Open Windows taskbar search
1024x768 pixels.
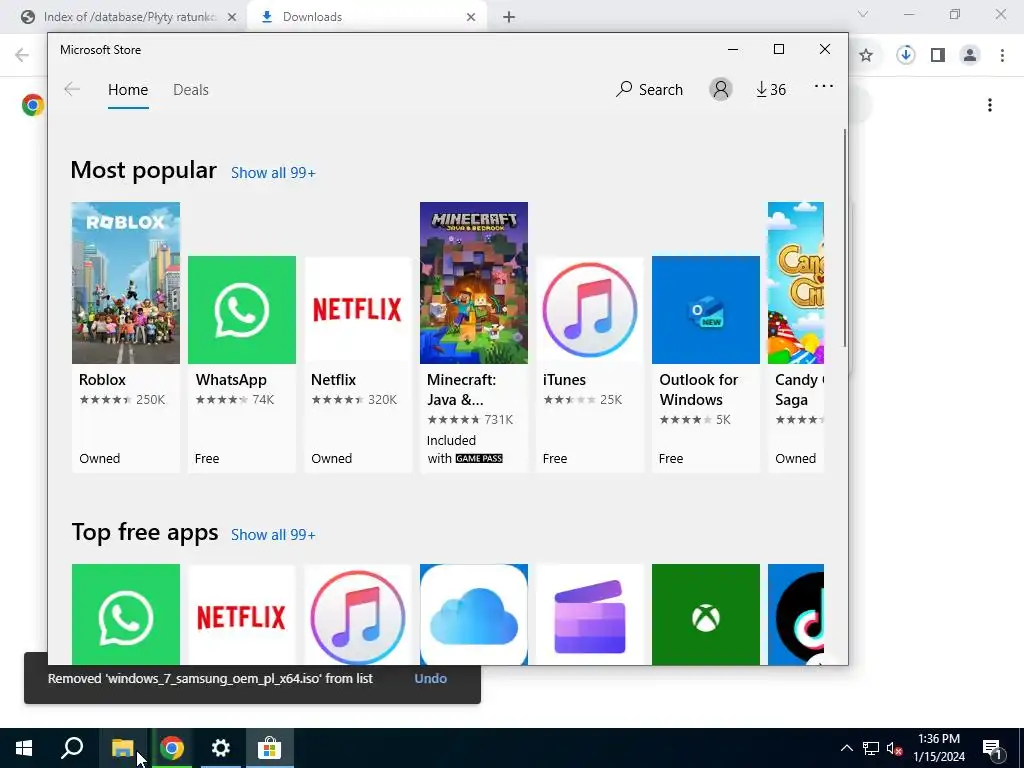tap(72, 748)
